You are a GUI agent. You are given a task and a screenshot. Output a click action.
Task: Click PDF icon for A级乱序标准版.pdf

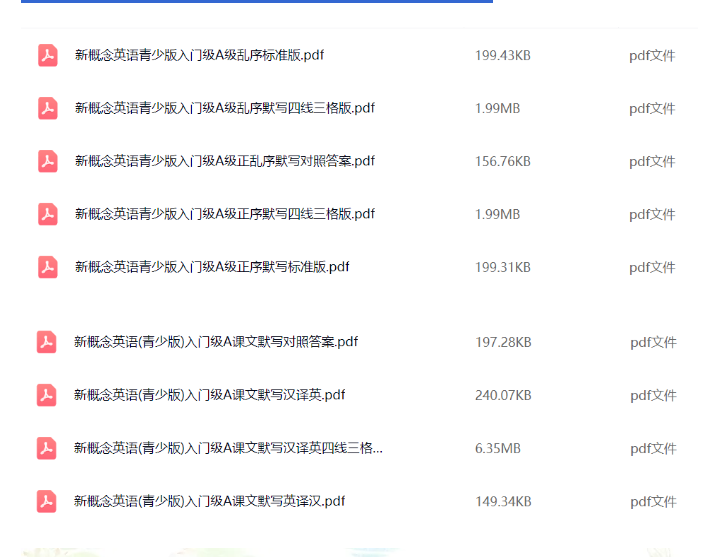(47, 55)
